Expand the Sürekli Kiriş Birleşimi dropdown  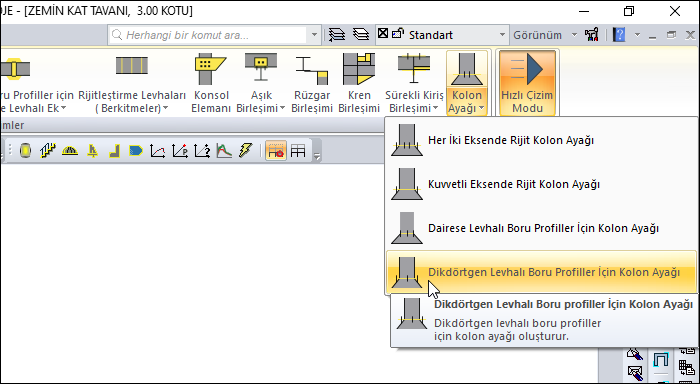click(435, 109)
